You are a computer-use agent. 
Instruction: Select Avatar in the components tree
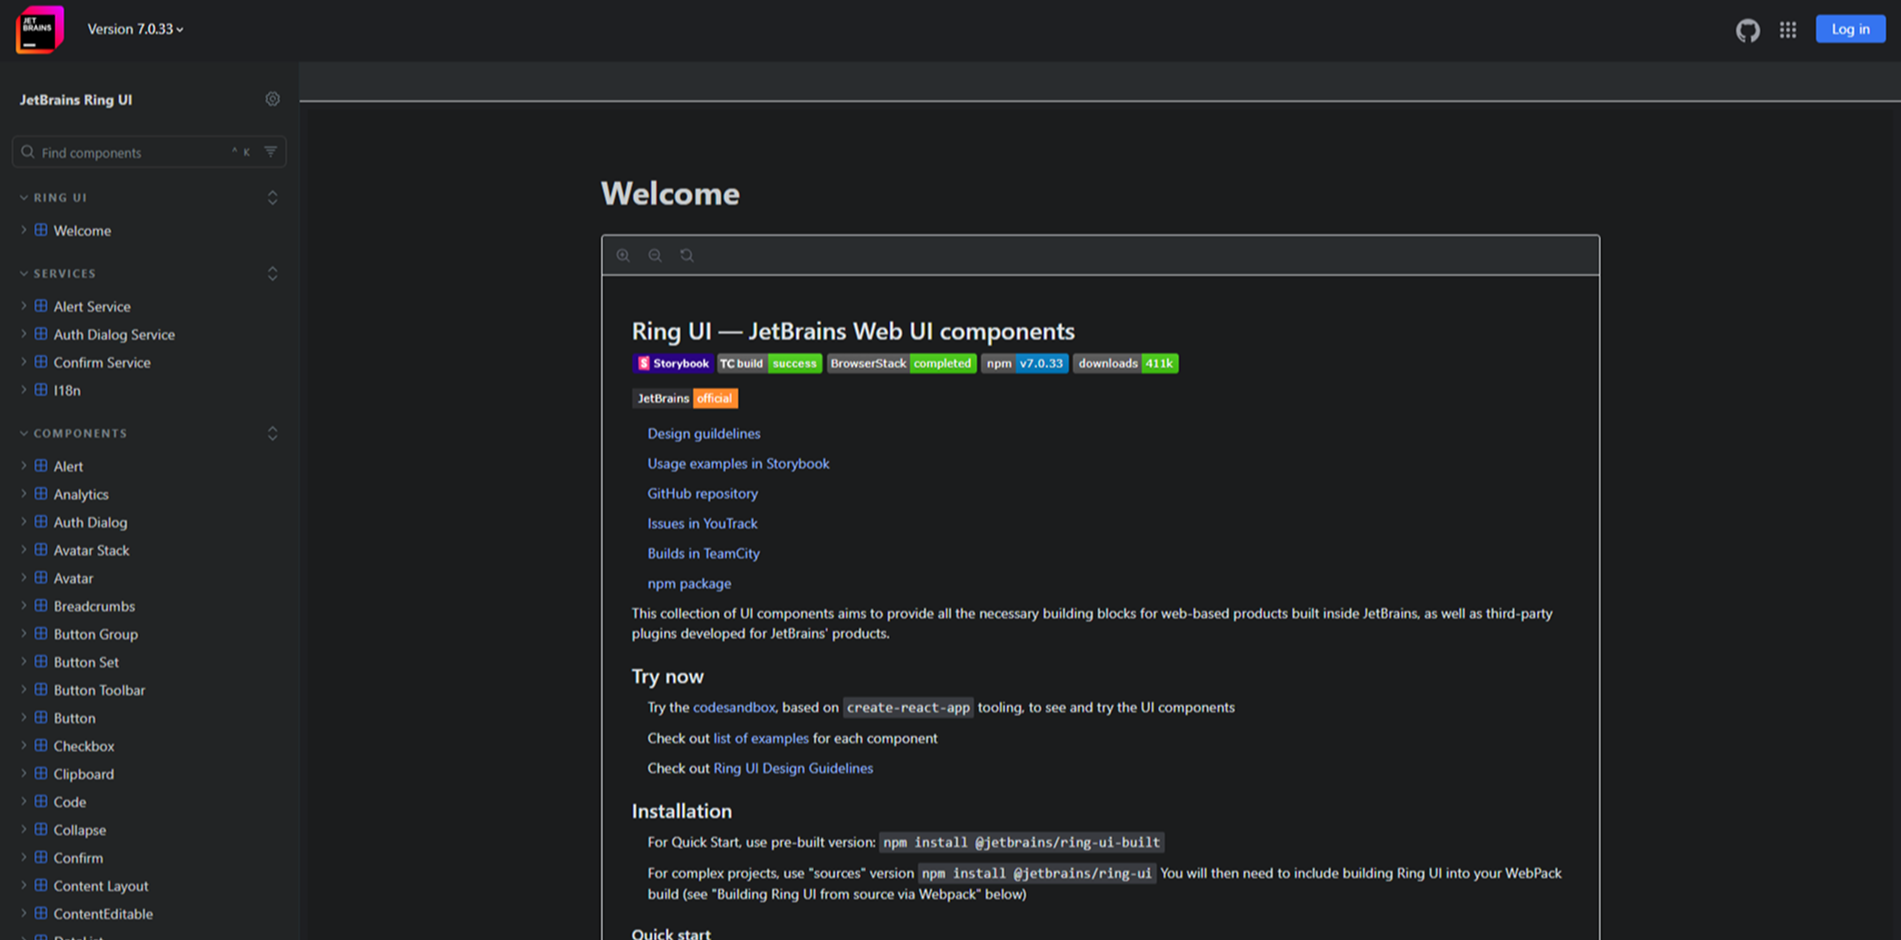pos(73,578)
